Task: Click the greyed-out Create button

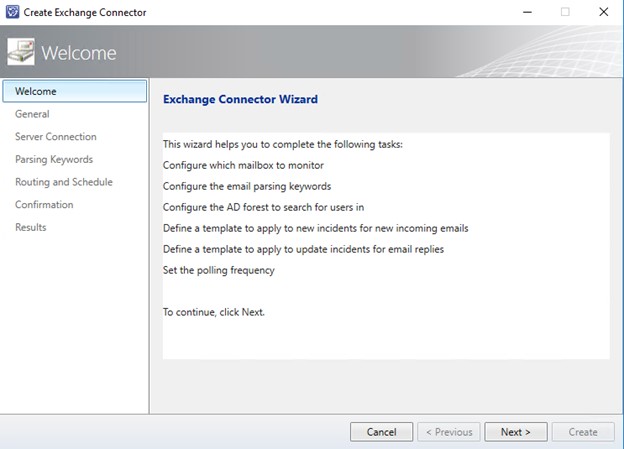Action: pyautogui.click(x=583, y=432)
